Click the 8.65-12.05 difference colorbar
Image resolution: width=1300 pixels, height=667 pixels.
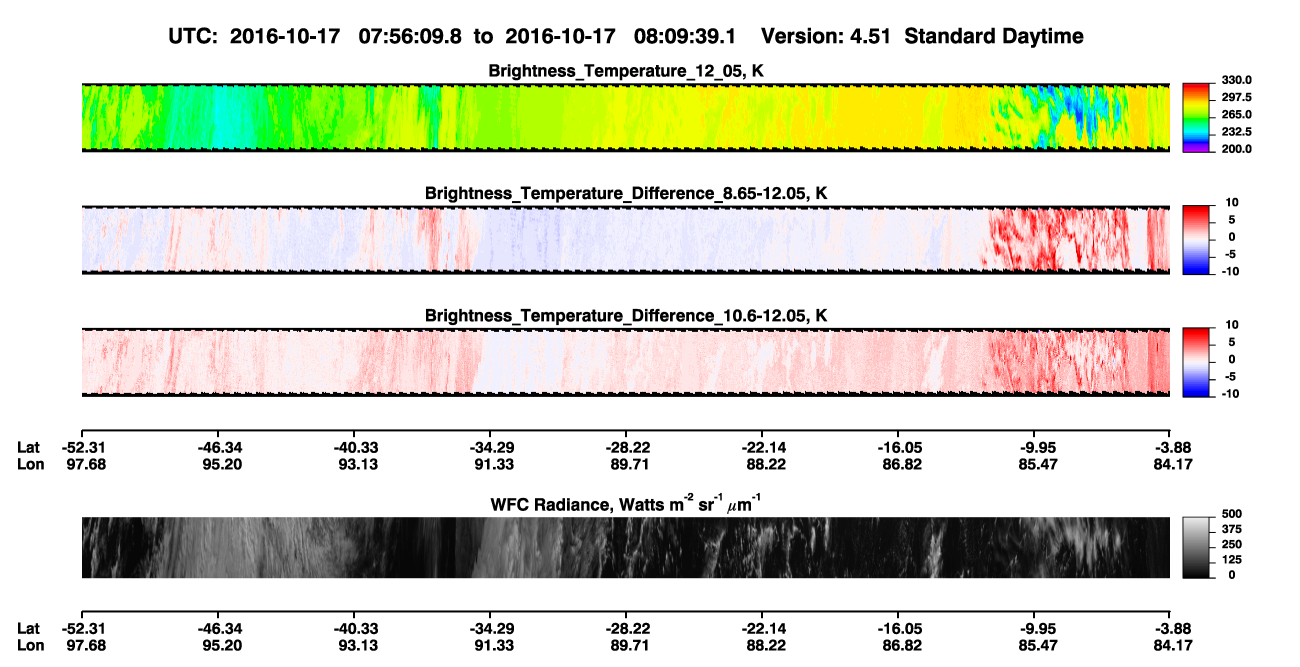pyautogui.click(x=1194, y=240)
